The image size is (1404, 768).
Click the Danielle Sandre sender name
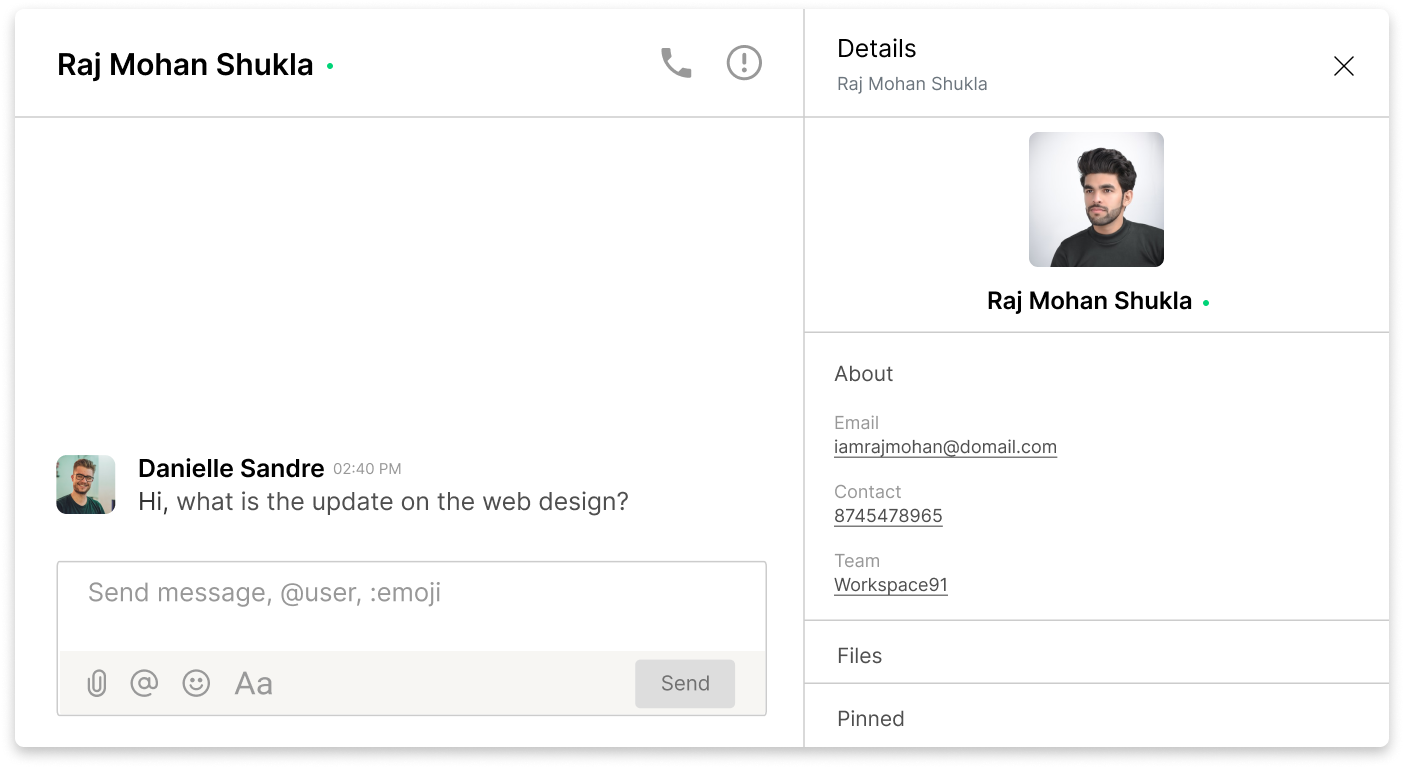231,468
